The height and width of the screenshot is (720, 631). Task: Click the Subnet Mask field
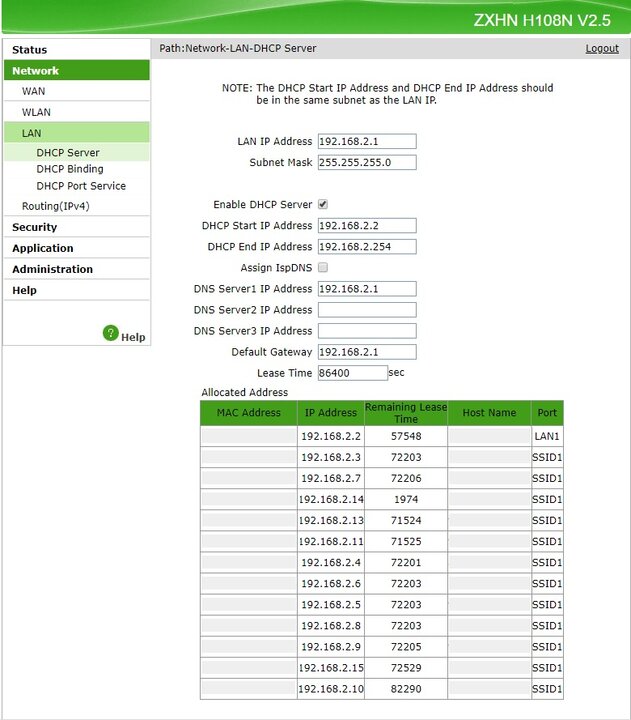click(367, 162)
